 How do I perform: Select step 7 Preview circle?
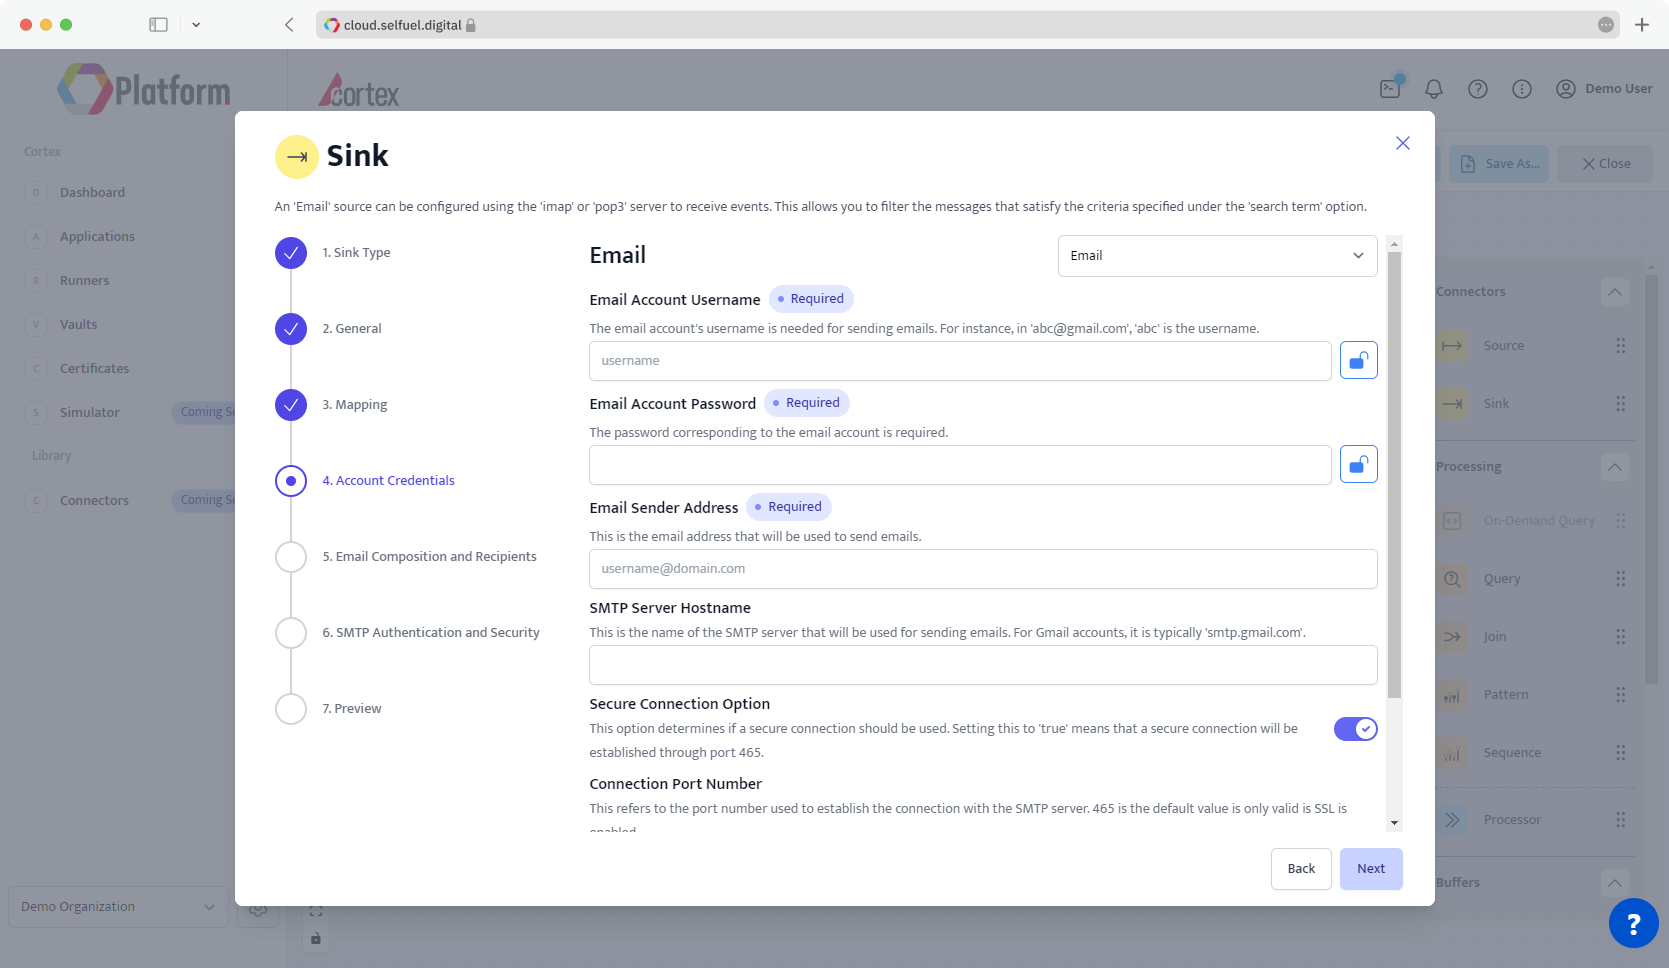coord(291,709)
